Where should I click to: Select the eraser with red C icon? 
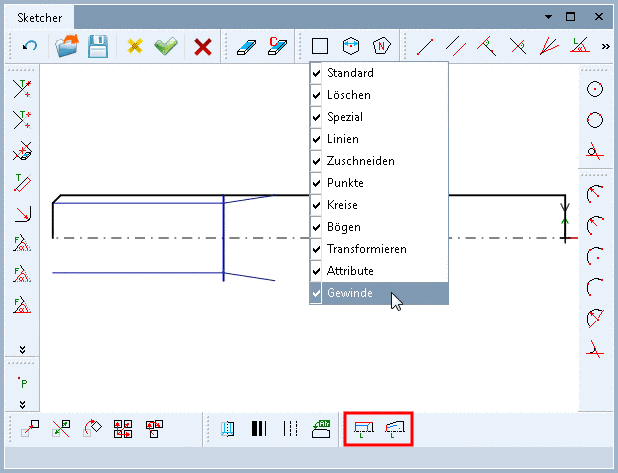tap(277, 46)
